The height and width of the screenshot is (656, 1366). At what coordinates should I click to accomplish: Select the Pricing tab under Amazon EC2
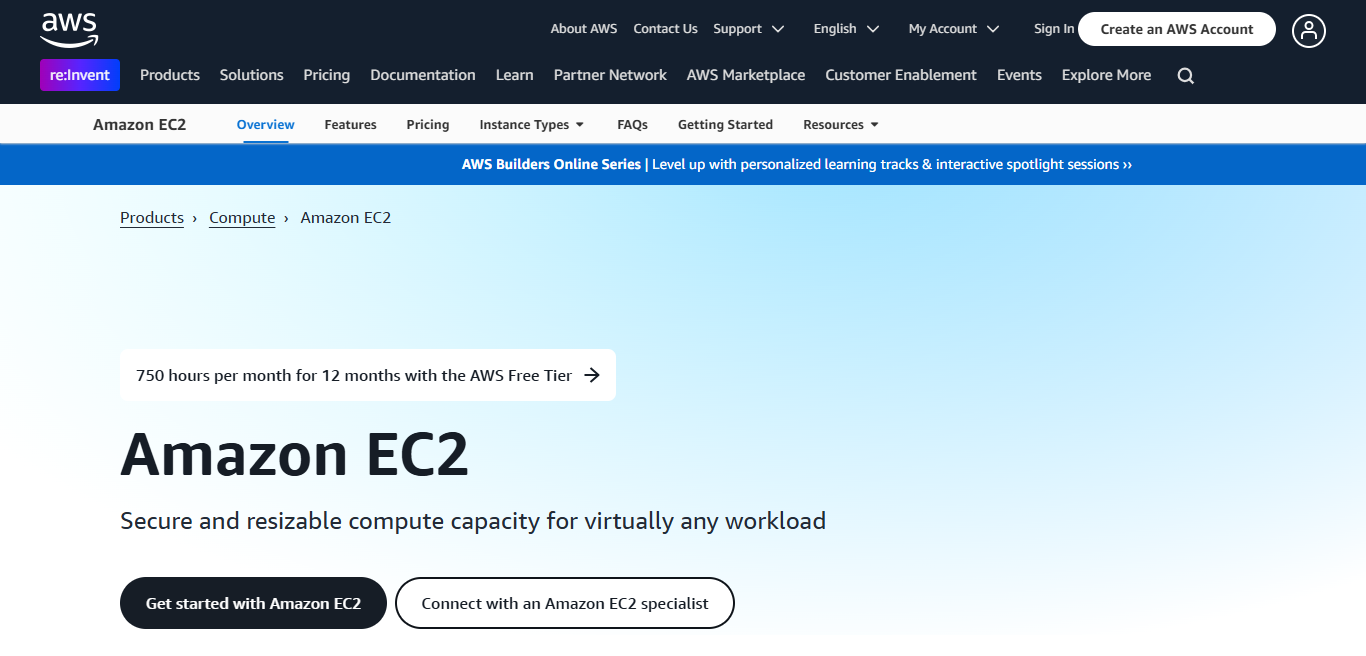pos(428,125)
